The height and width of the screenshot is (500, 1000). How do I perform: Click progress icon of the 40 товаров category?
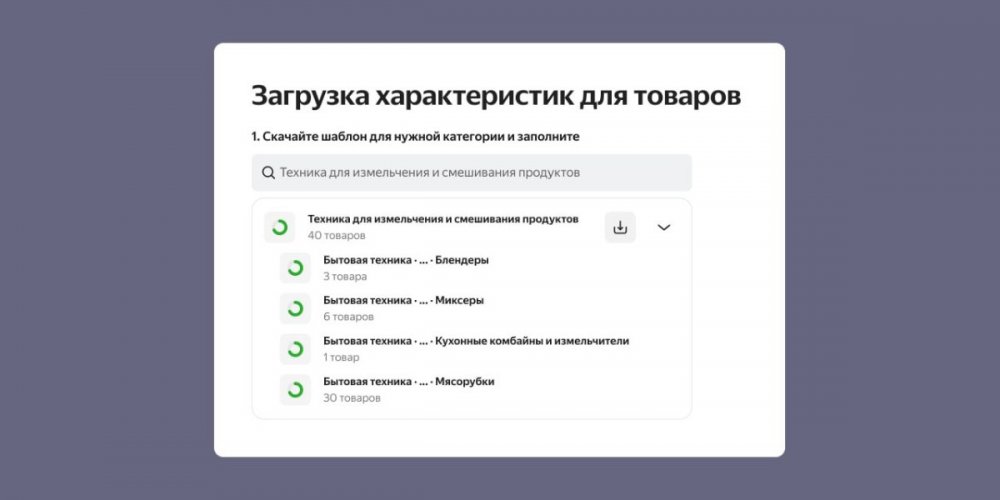[x=280, y=227]
